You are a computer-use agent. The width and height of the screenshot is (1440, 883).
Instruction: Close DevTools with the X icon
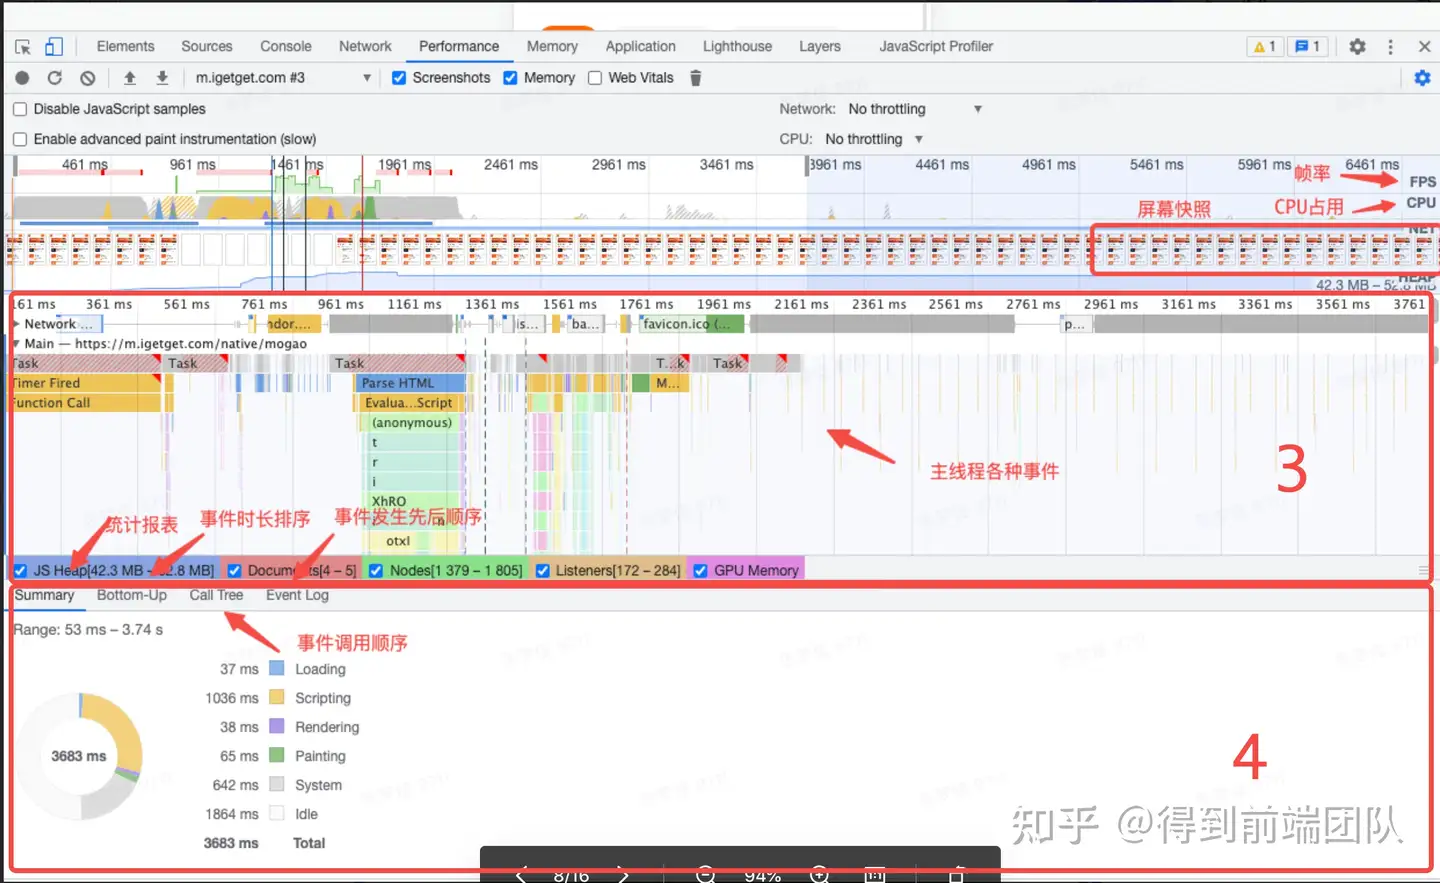[1425, 46]
